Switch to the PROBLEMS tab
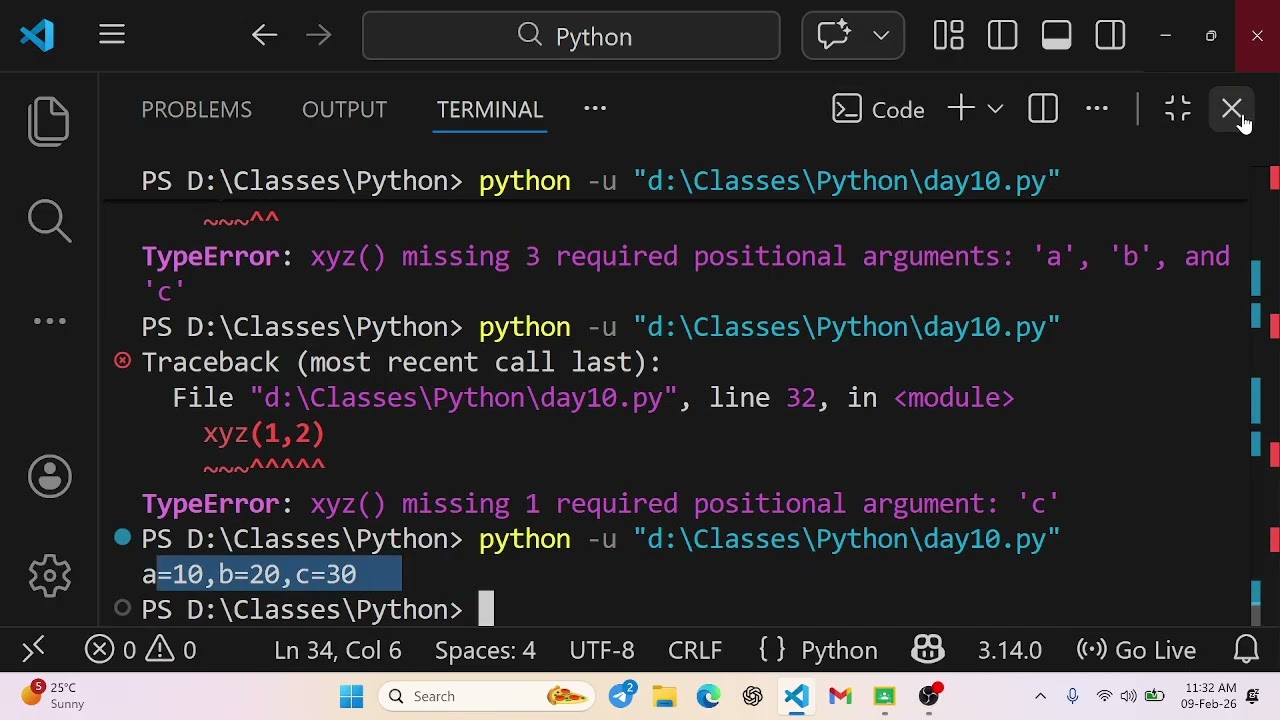The image size is (1280, 720). tap(196, 109)
